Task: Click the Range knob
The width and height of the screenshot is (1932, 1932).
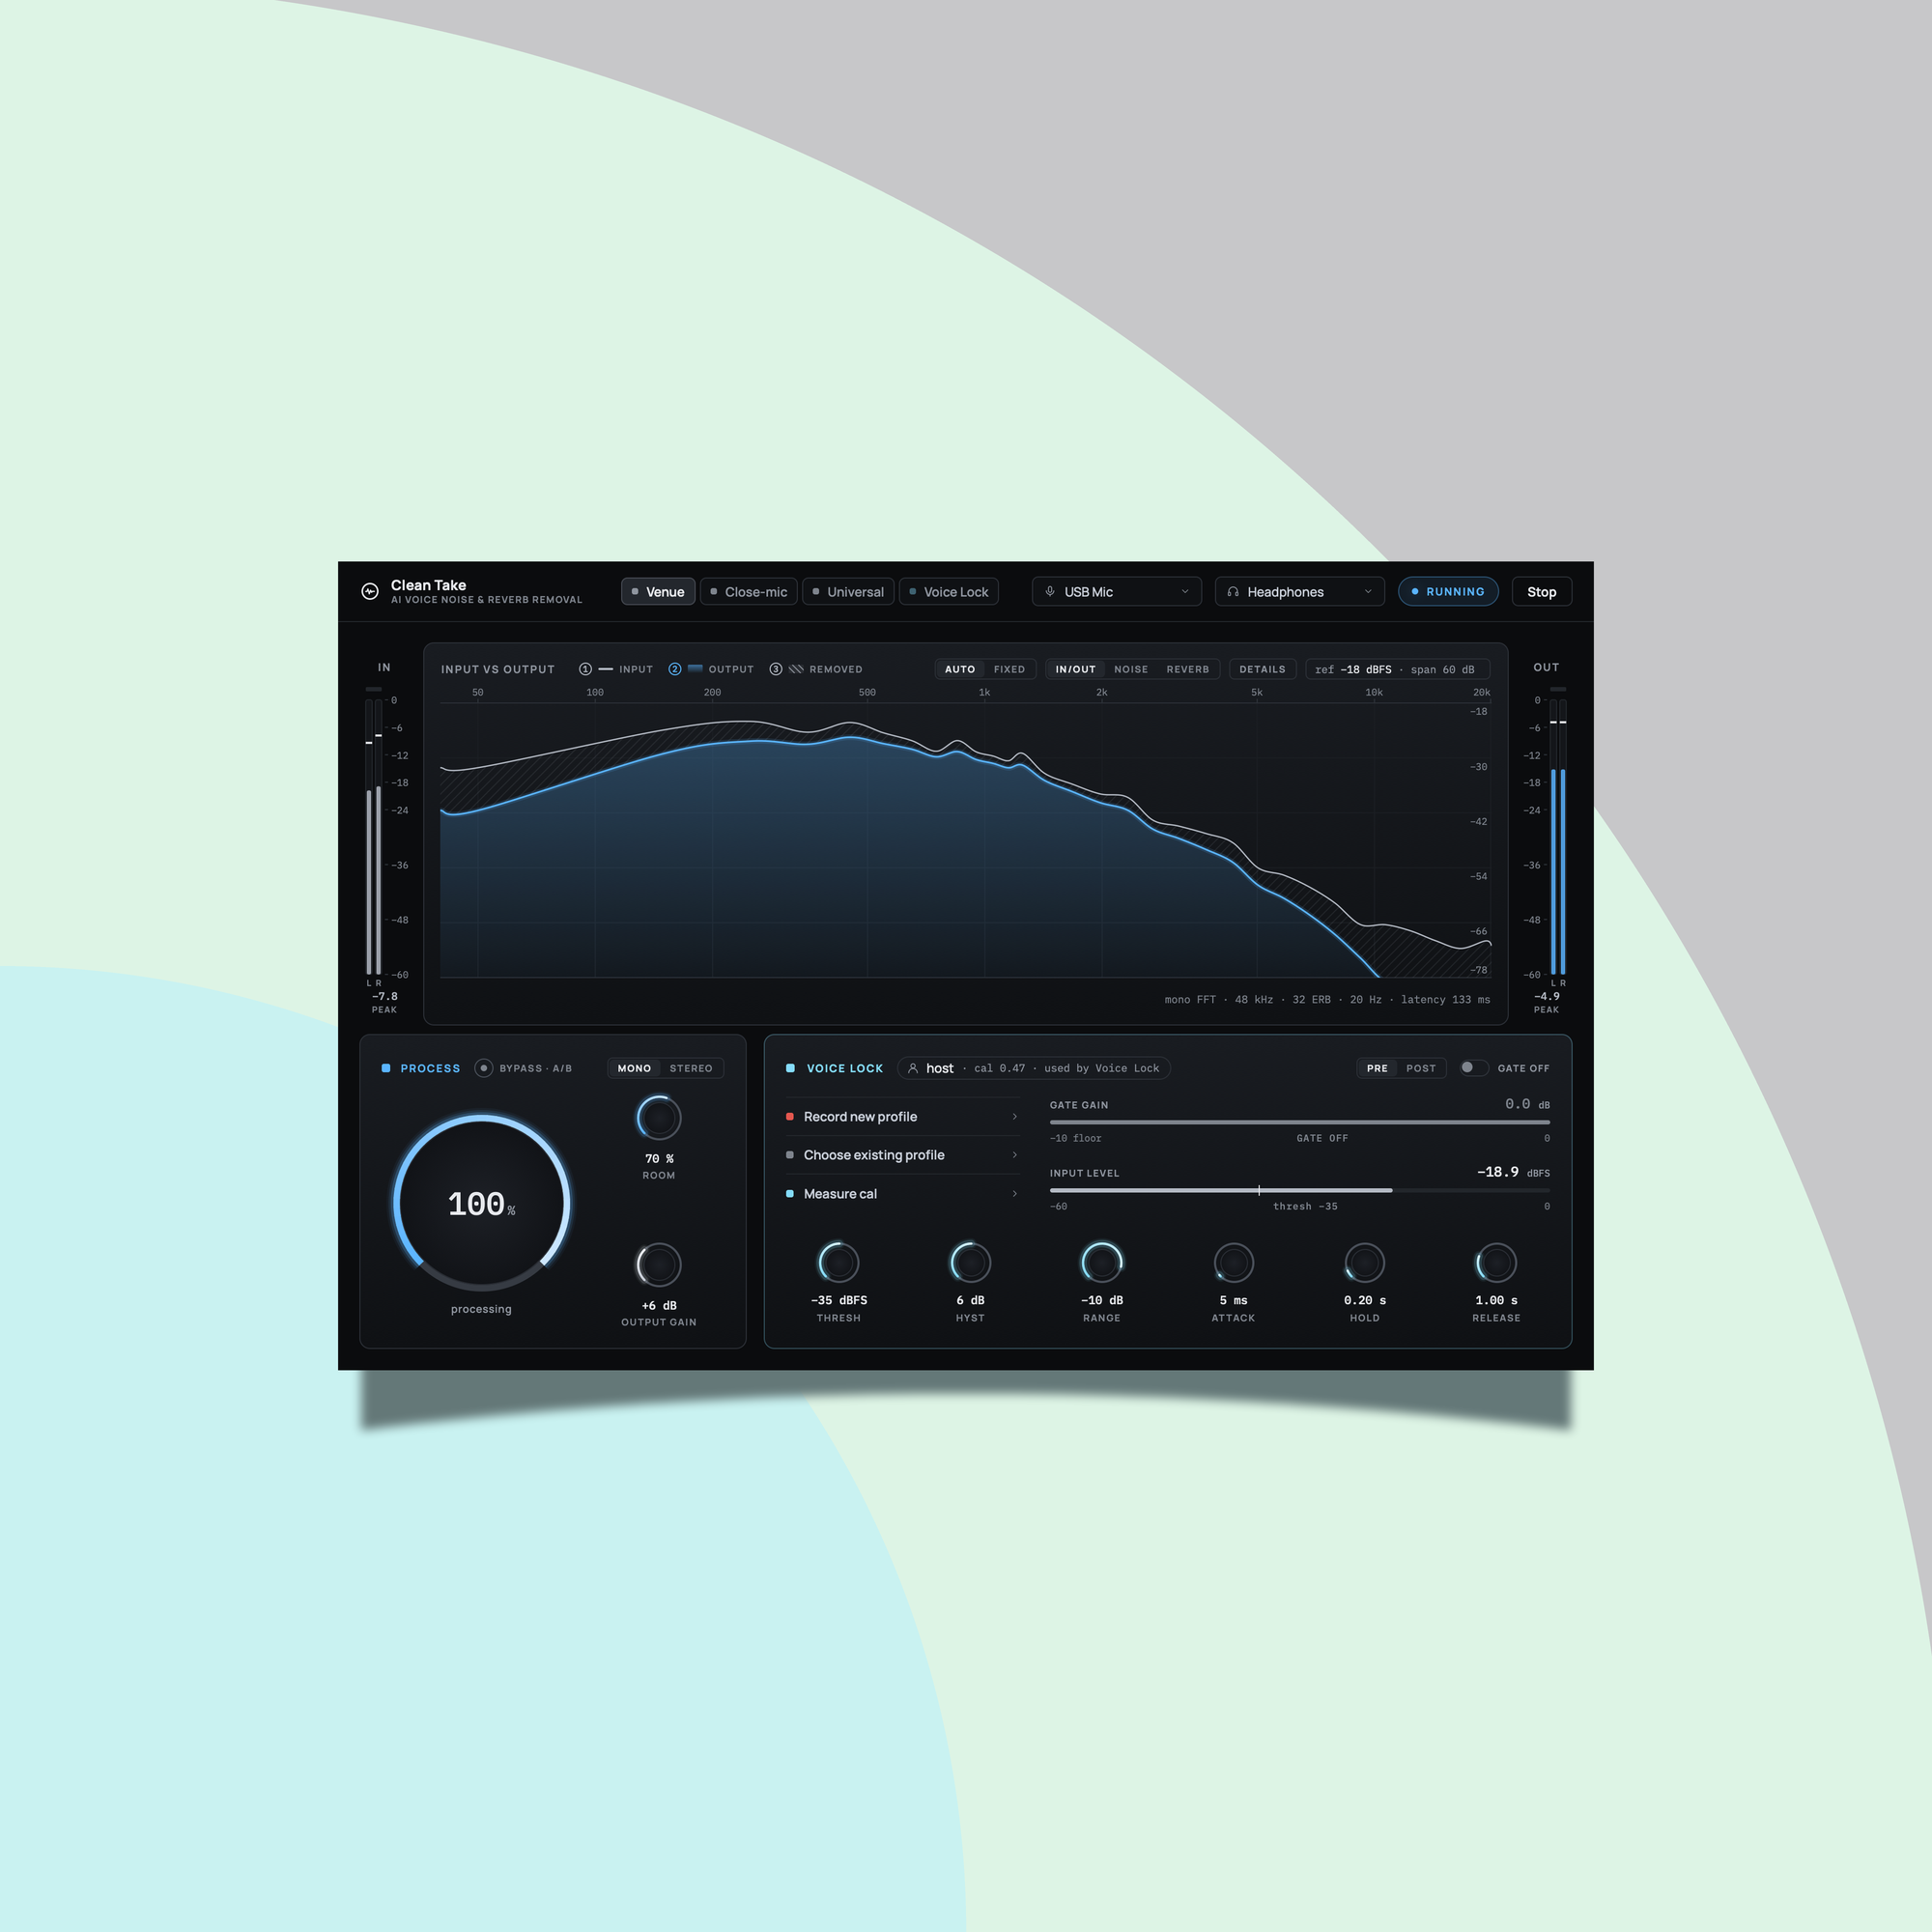Action: (1102, 1262)
